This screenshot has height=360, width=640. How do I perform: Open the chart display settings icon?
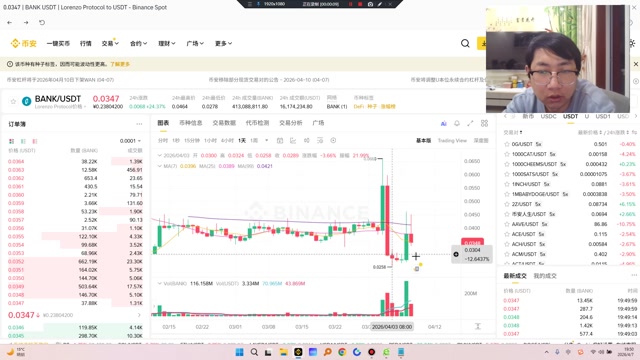(320, 140)
